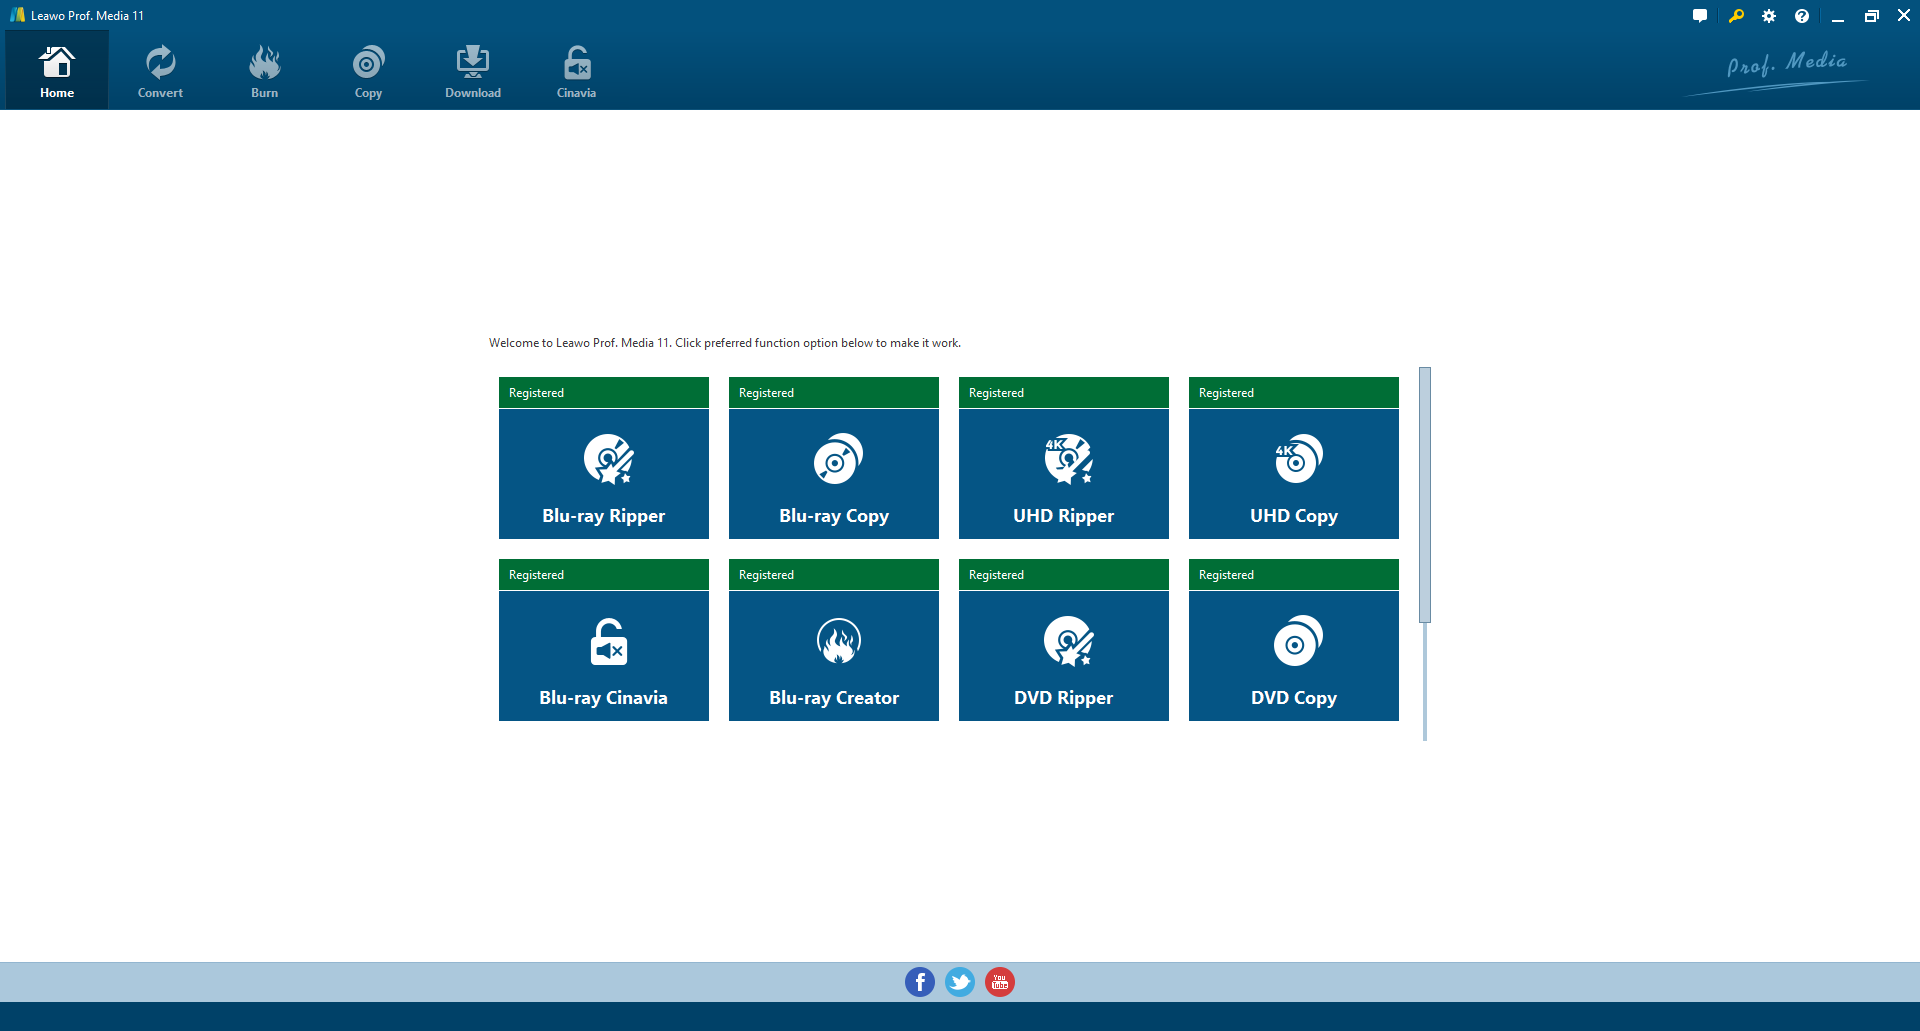Open settings via the gear icon
The image size is (1920, 1031).
(x=1769, y=16)
